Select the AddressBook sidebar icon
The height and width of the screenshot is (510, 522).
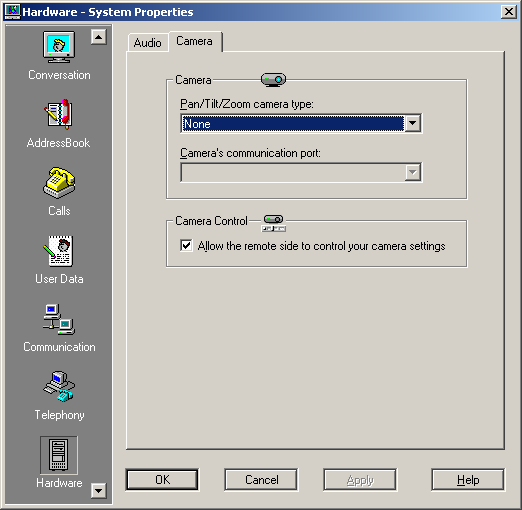(59, 115)
